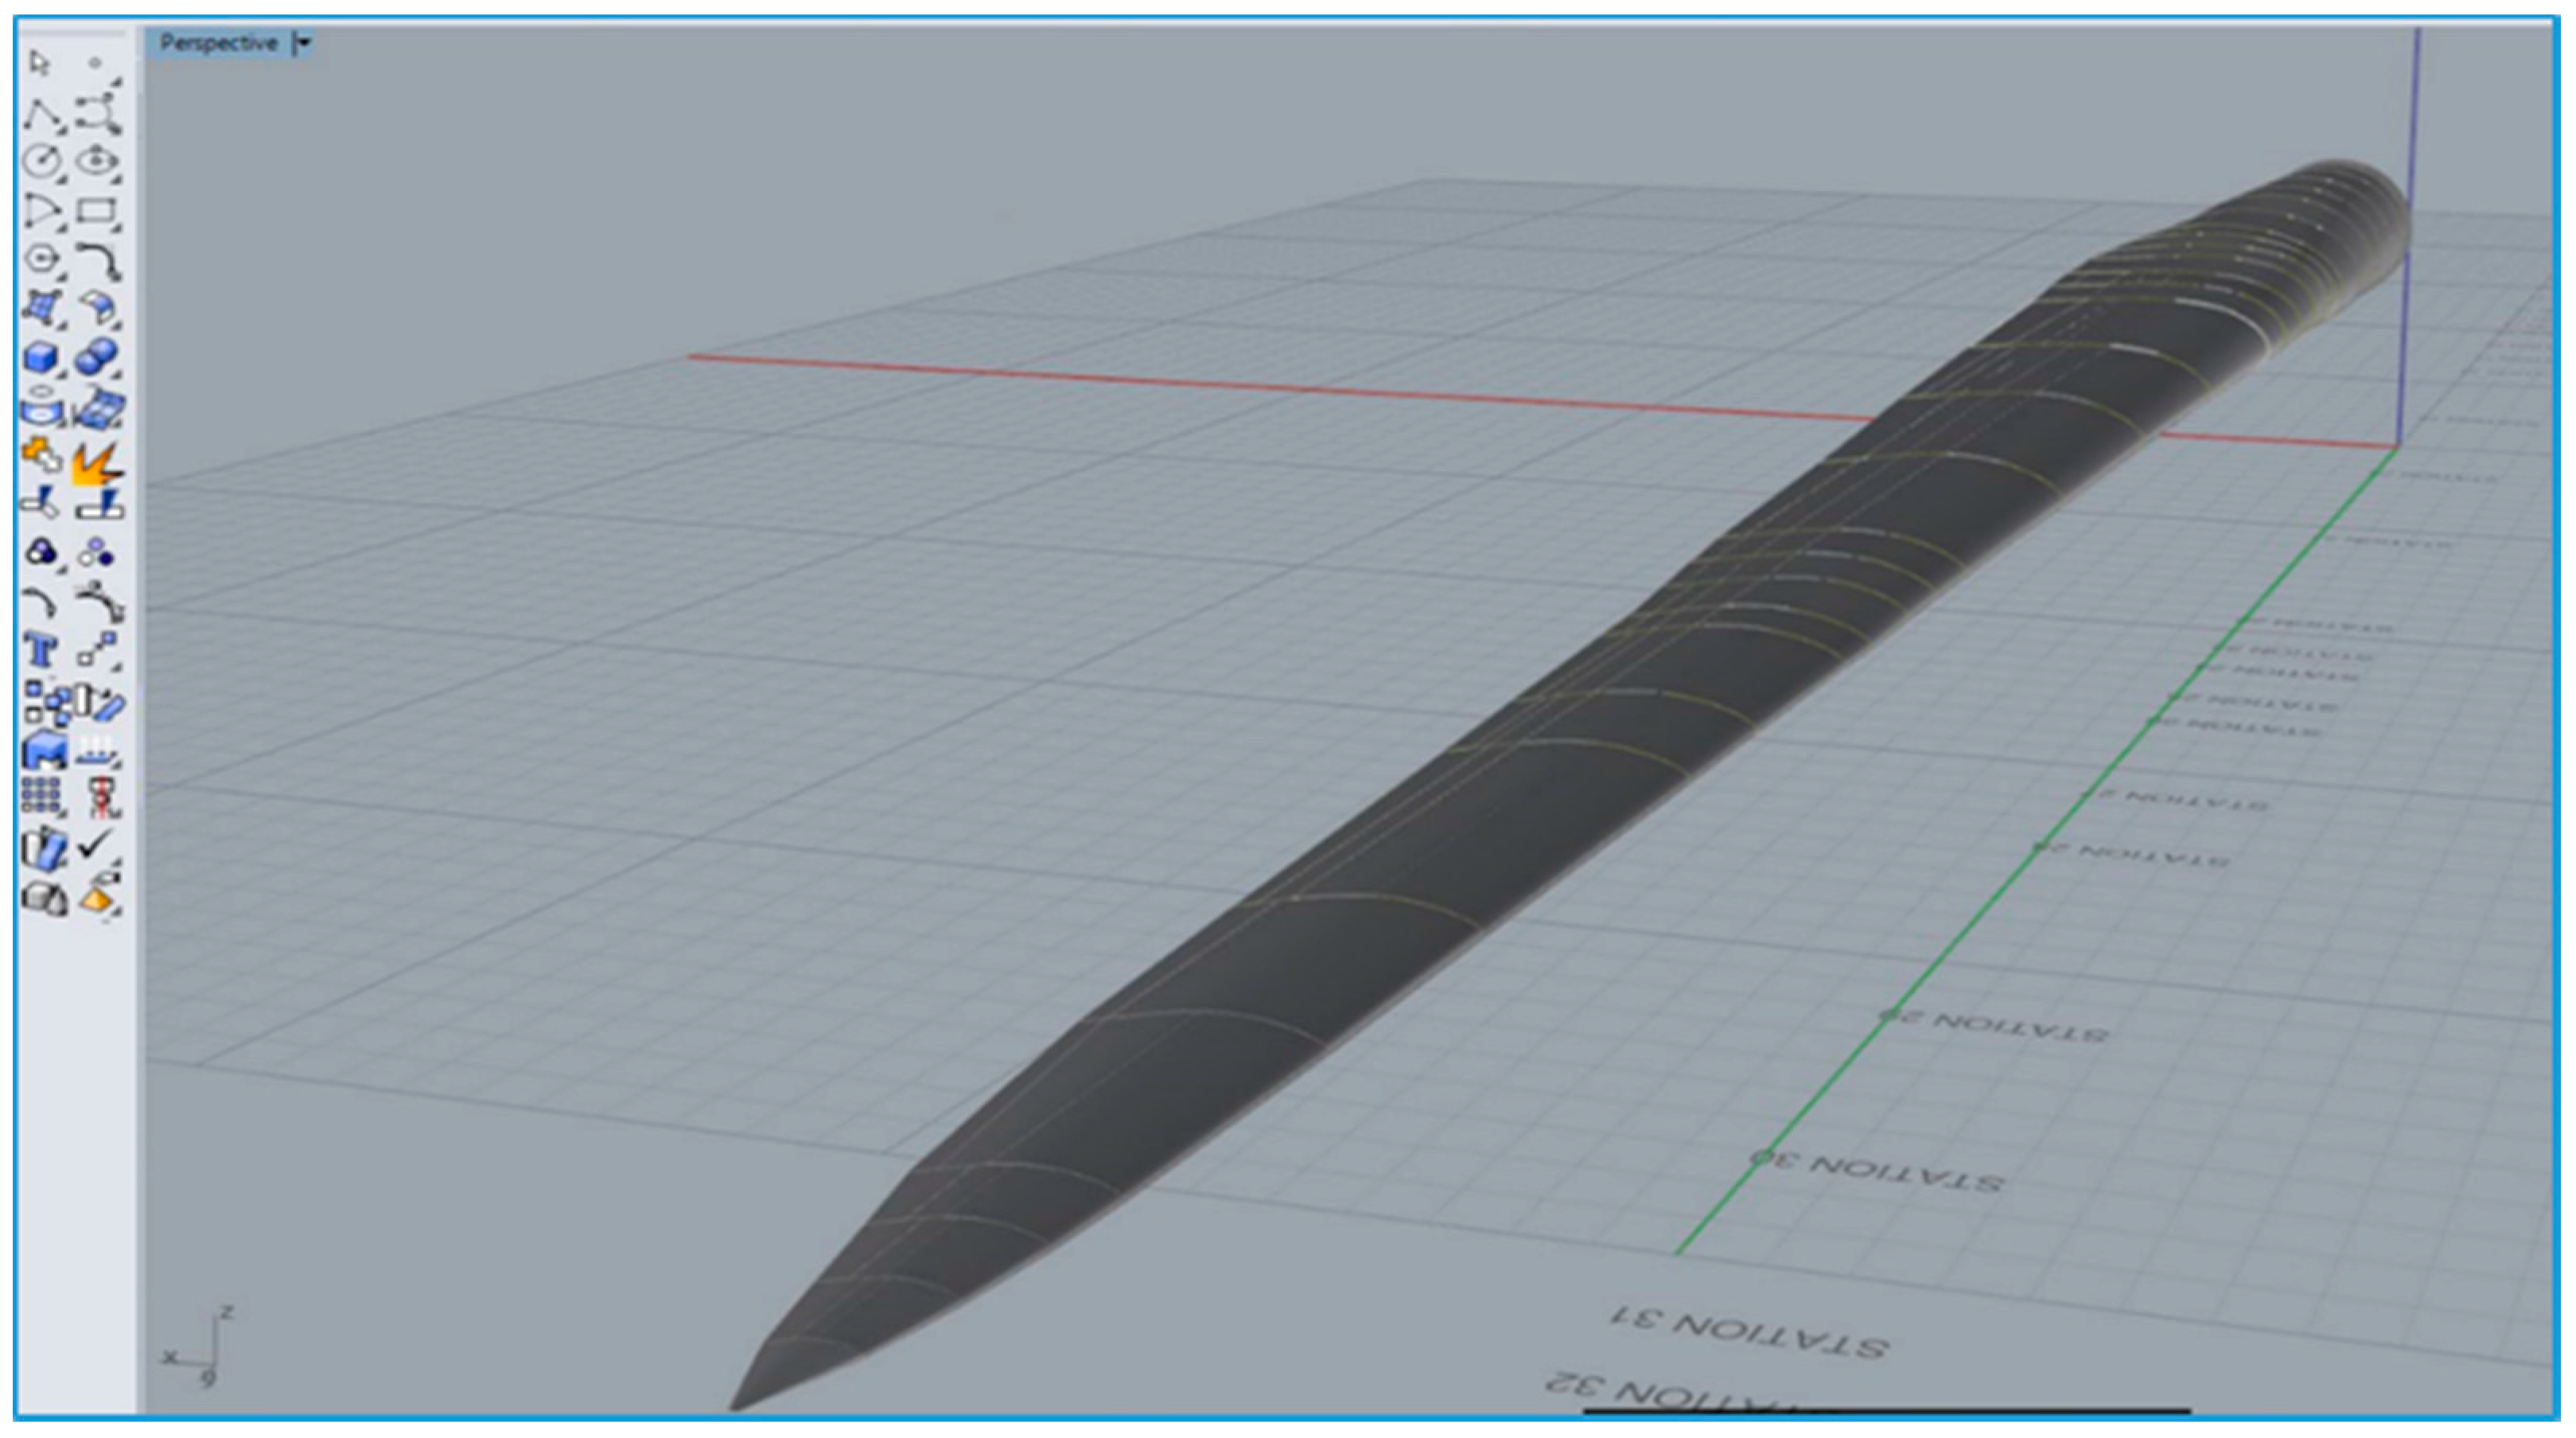Screen dimensions: 2576x1438
Task: Click the Explode icon
Action: pyautogui.click(x=97, y=462)
